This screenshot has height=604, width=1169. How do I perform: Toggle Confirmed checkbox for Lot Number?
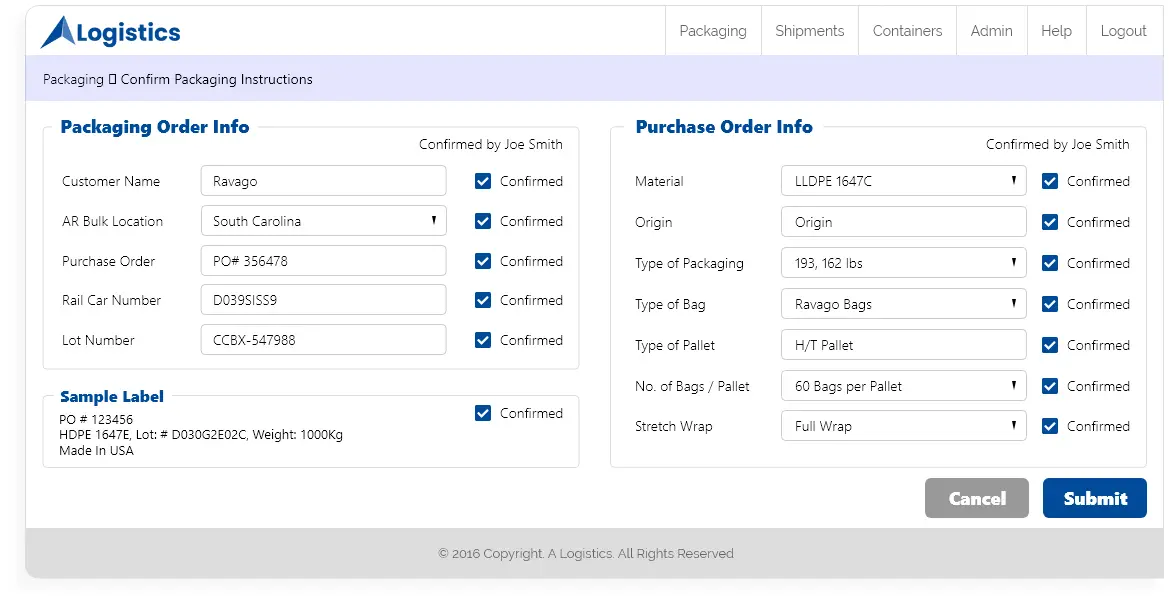click(x=483, y=340)
